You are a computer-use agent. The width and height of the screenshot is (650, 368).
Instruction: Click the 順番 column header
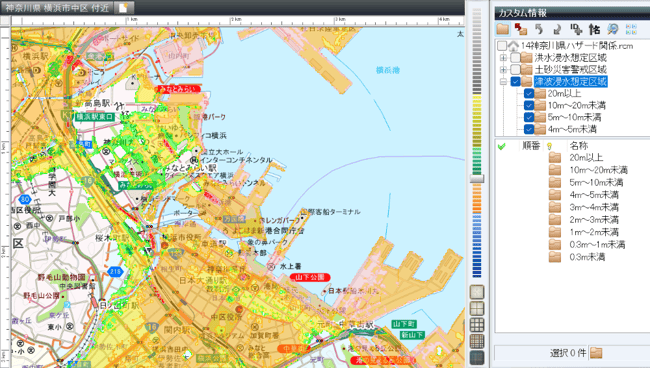coord(531,146)
